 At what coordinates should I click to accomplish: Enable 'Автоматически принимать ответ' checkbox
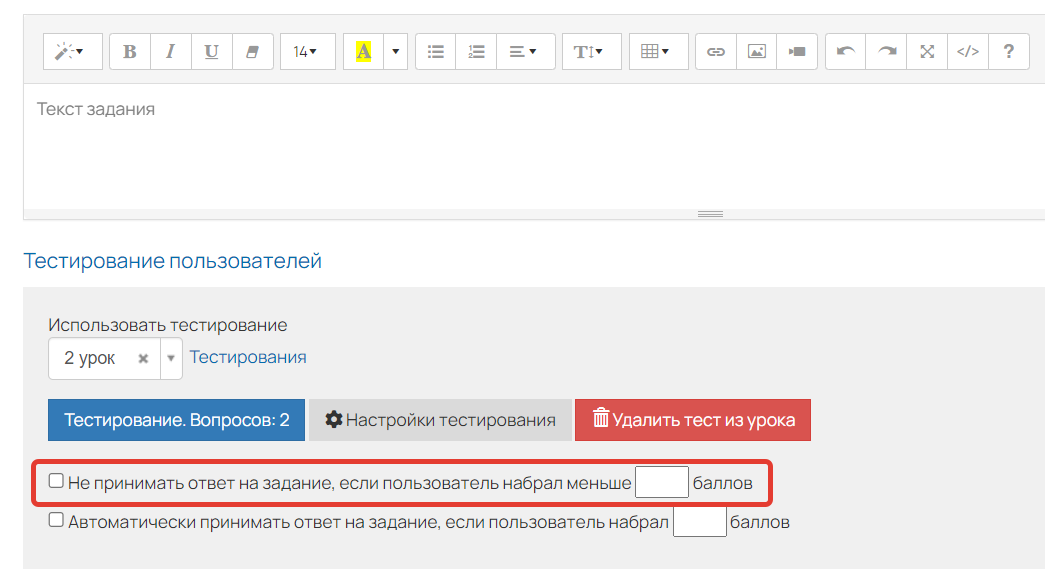click(x=56, y=520)
